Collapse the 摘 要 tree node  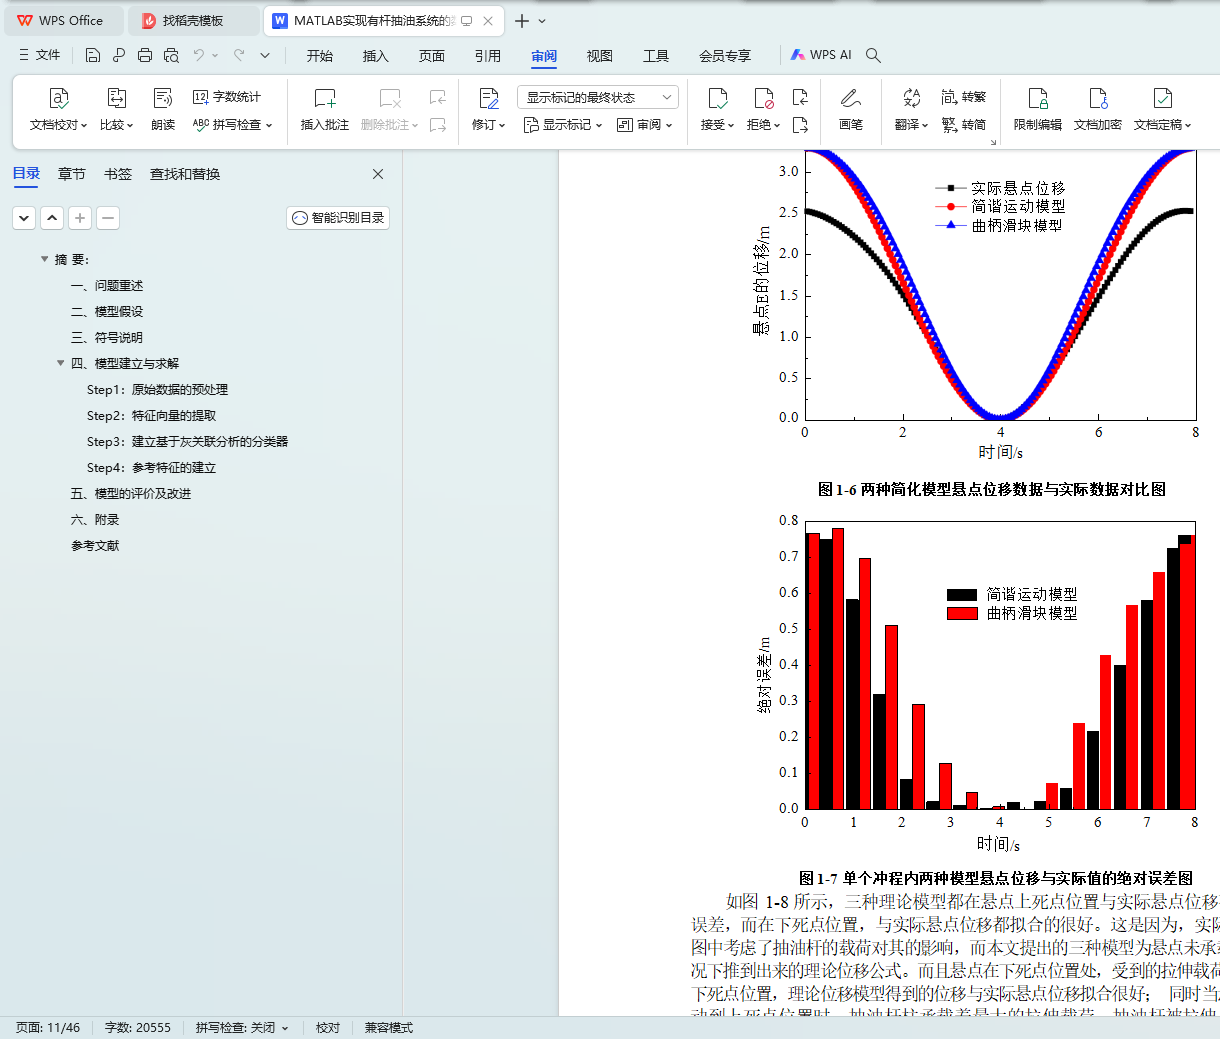point(44,259)
